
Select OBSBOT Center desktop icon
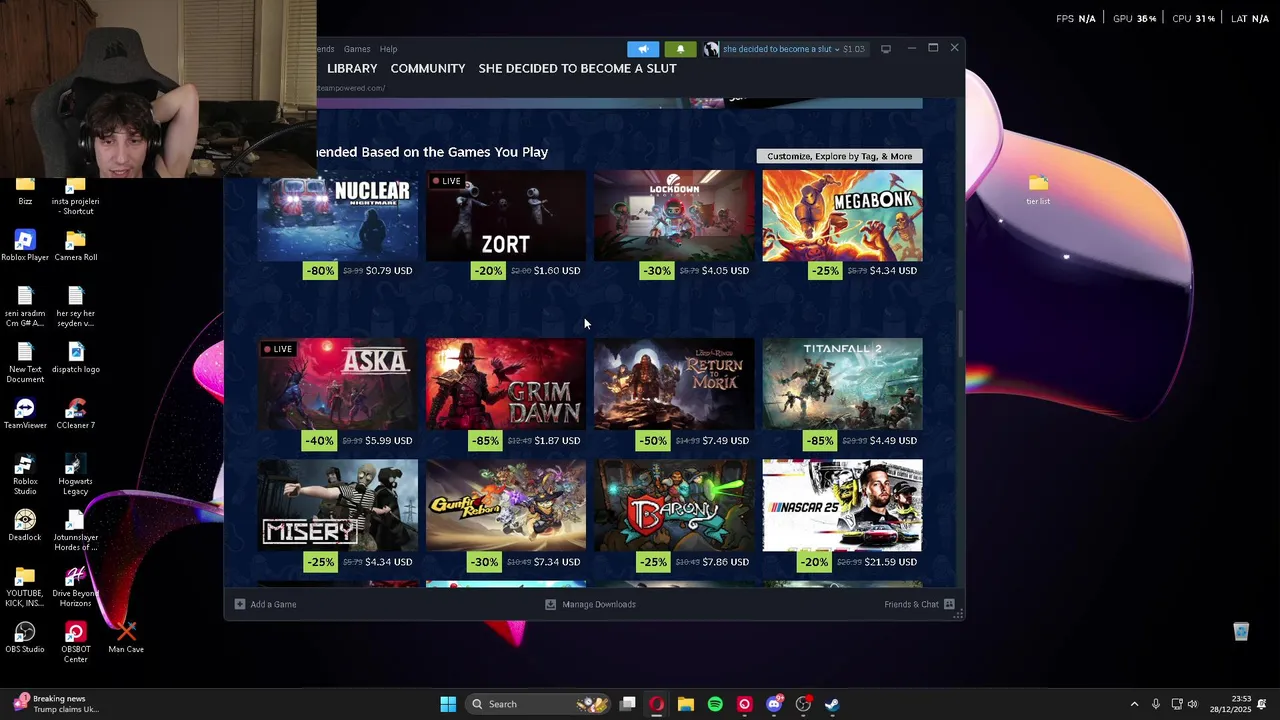tap(76, 642)
